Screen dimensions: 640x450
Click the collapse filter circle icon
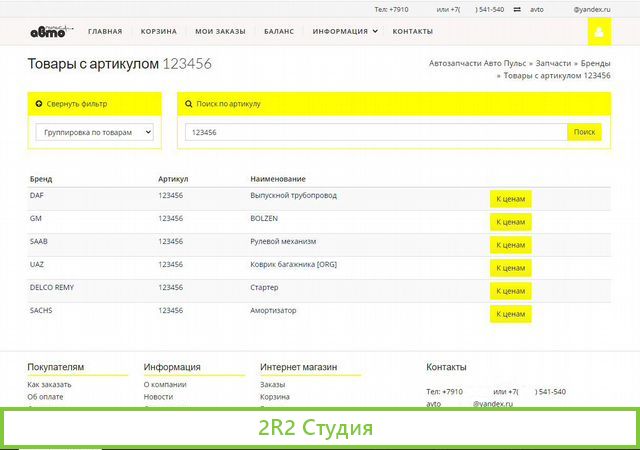pyautogui.click(x=39, y=103)
